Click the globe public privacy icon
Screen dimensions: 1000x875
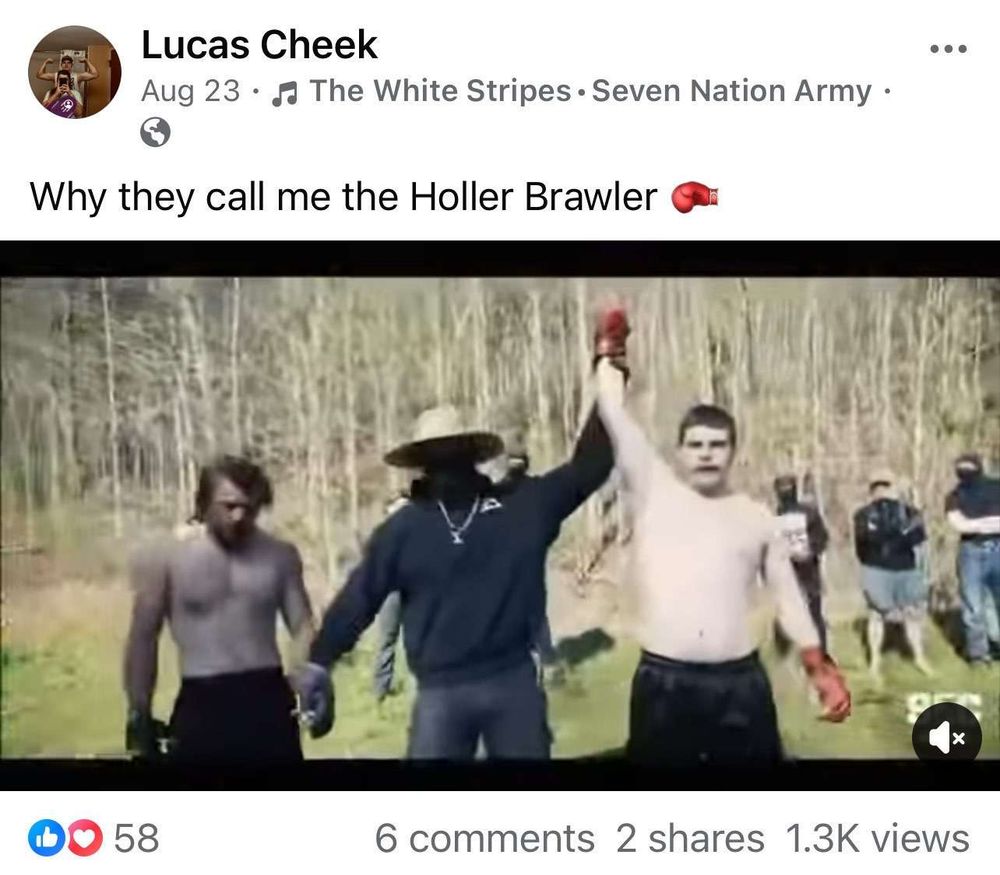[x=155, y=133]
